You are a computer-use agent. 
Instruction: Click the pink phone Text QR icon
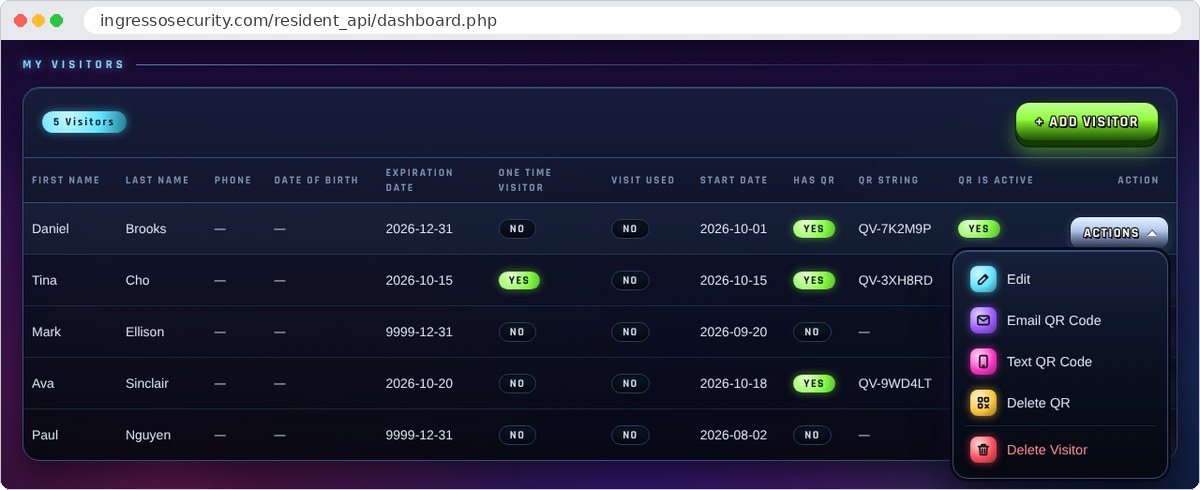983,361
